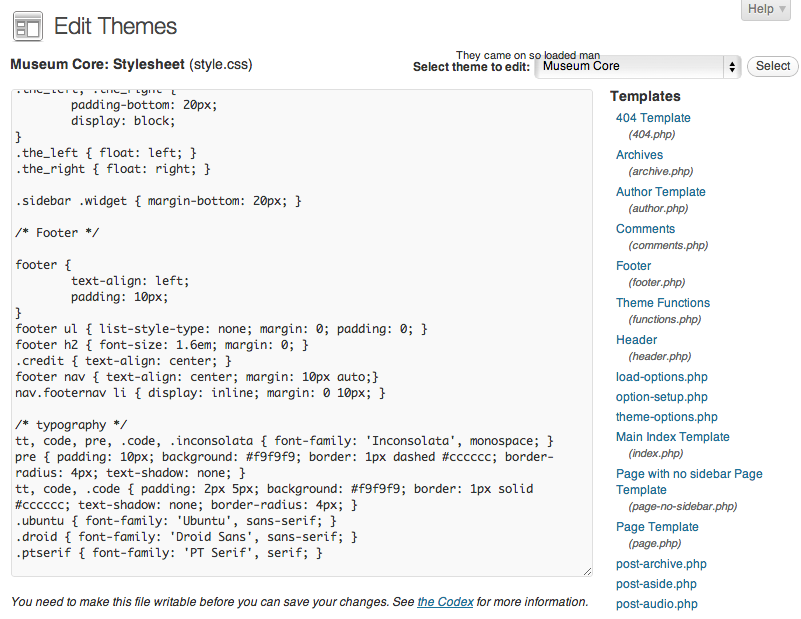Open the Comments template

[x=645, y=229]
